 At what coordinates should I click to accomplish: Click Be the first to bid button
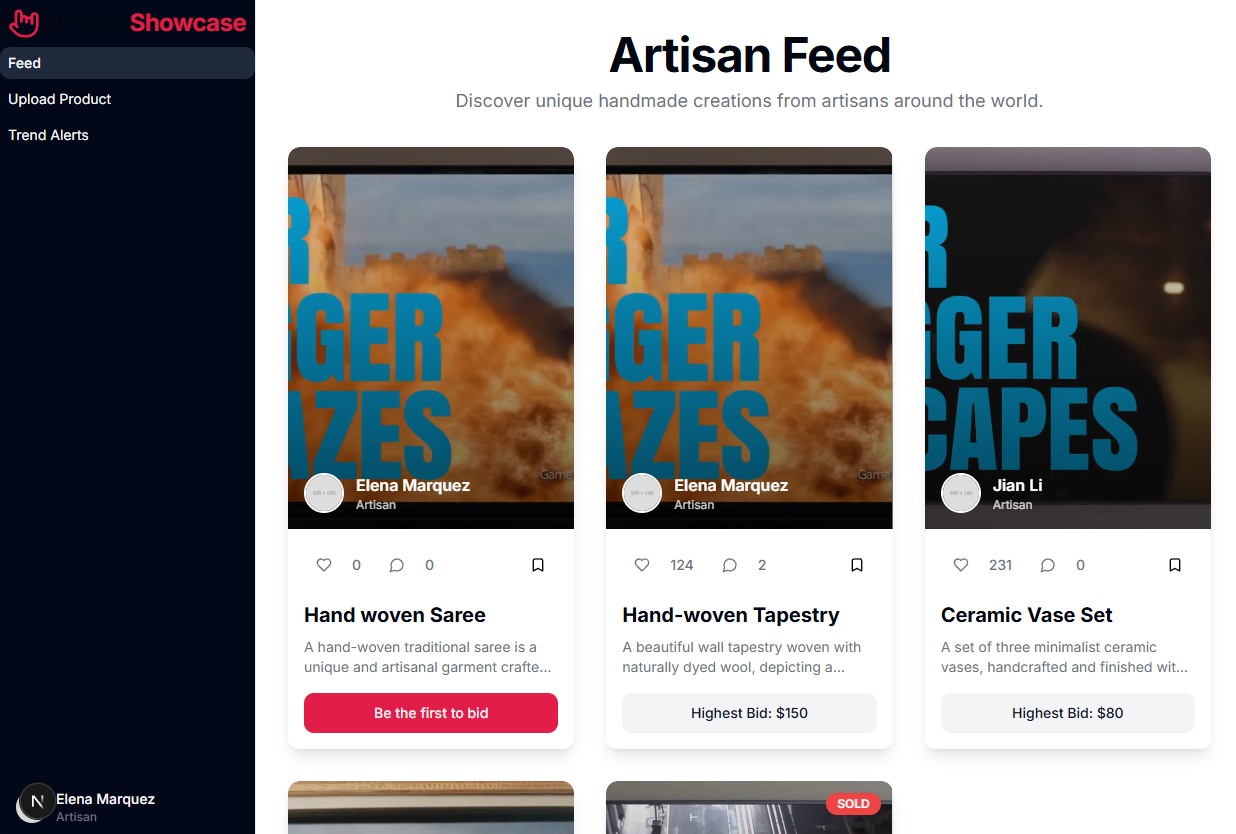coord(431,713)
